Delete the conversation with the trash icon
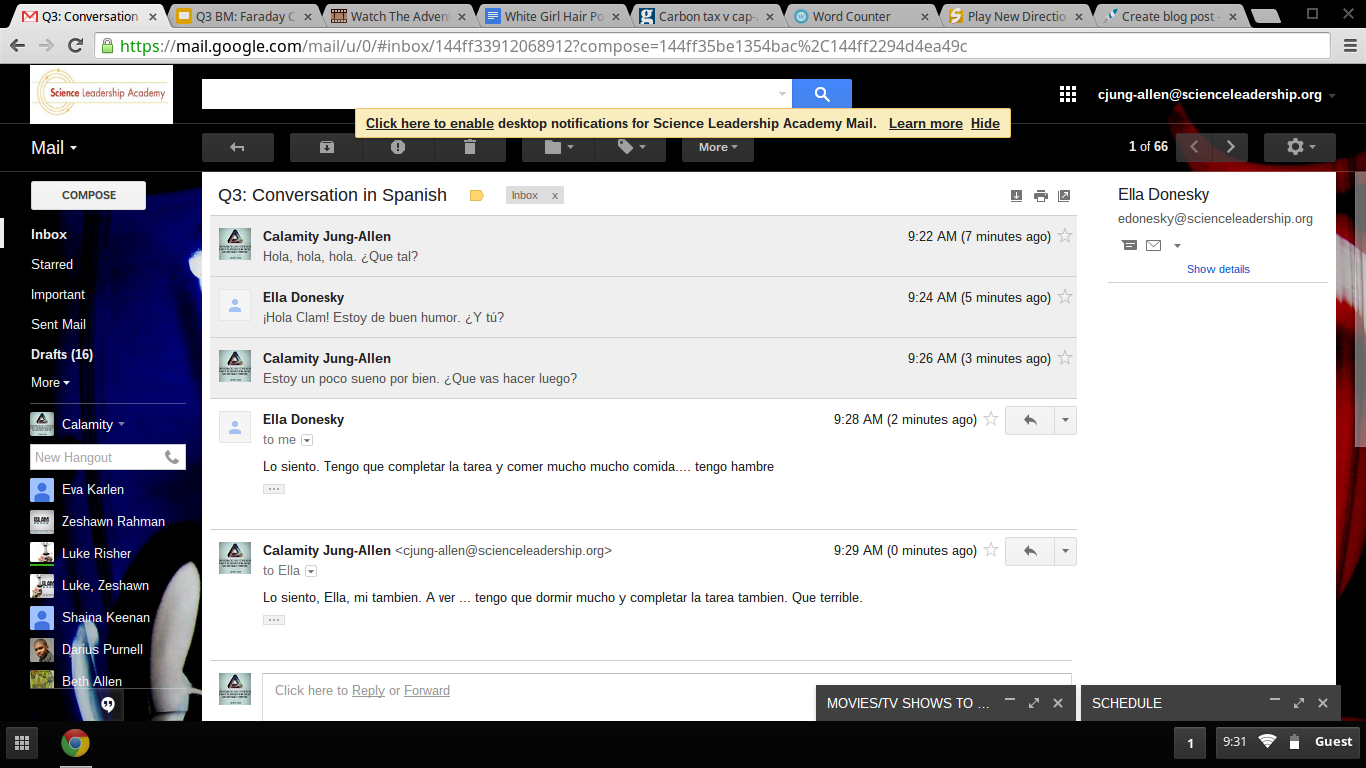The height and width of the screenshot is (768, 1366). click(470, 147)
